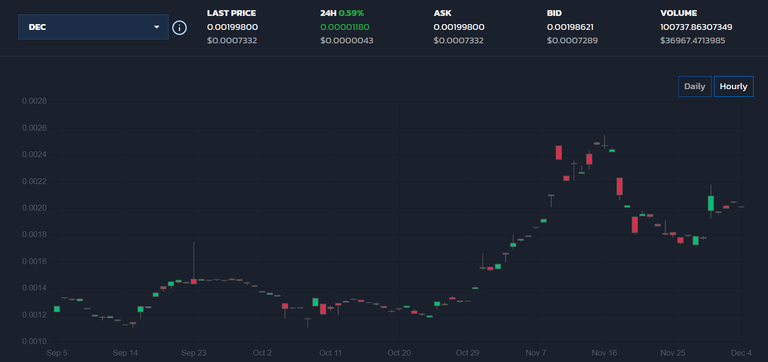Image resolution: width=768 pixels, height=362 pixels.
Task: Click the bid dollar price $0.0007289
Action: coord(572,41)
